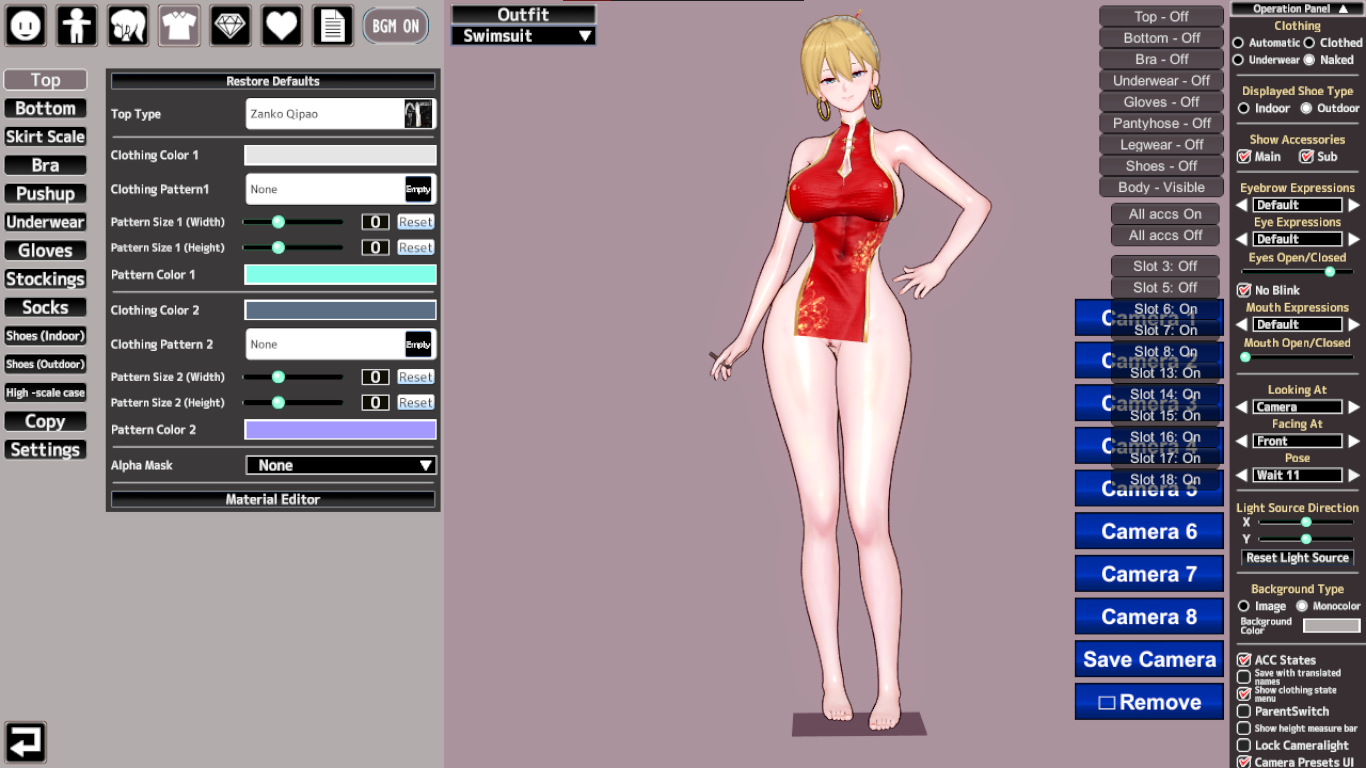Open the Alpha Mask dropdown

tap(341, 465)
